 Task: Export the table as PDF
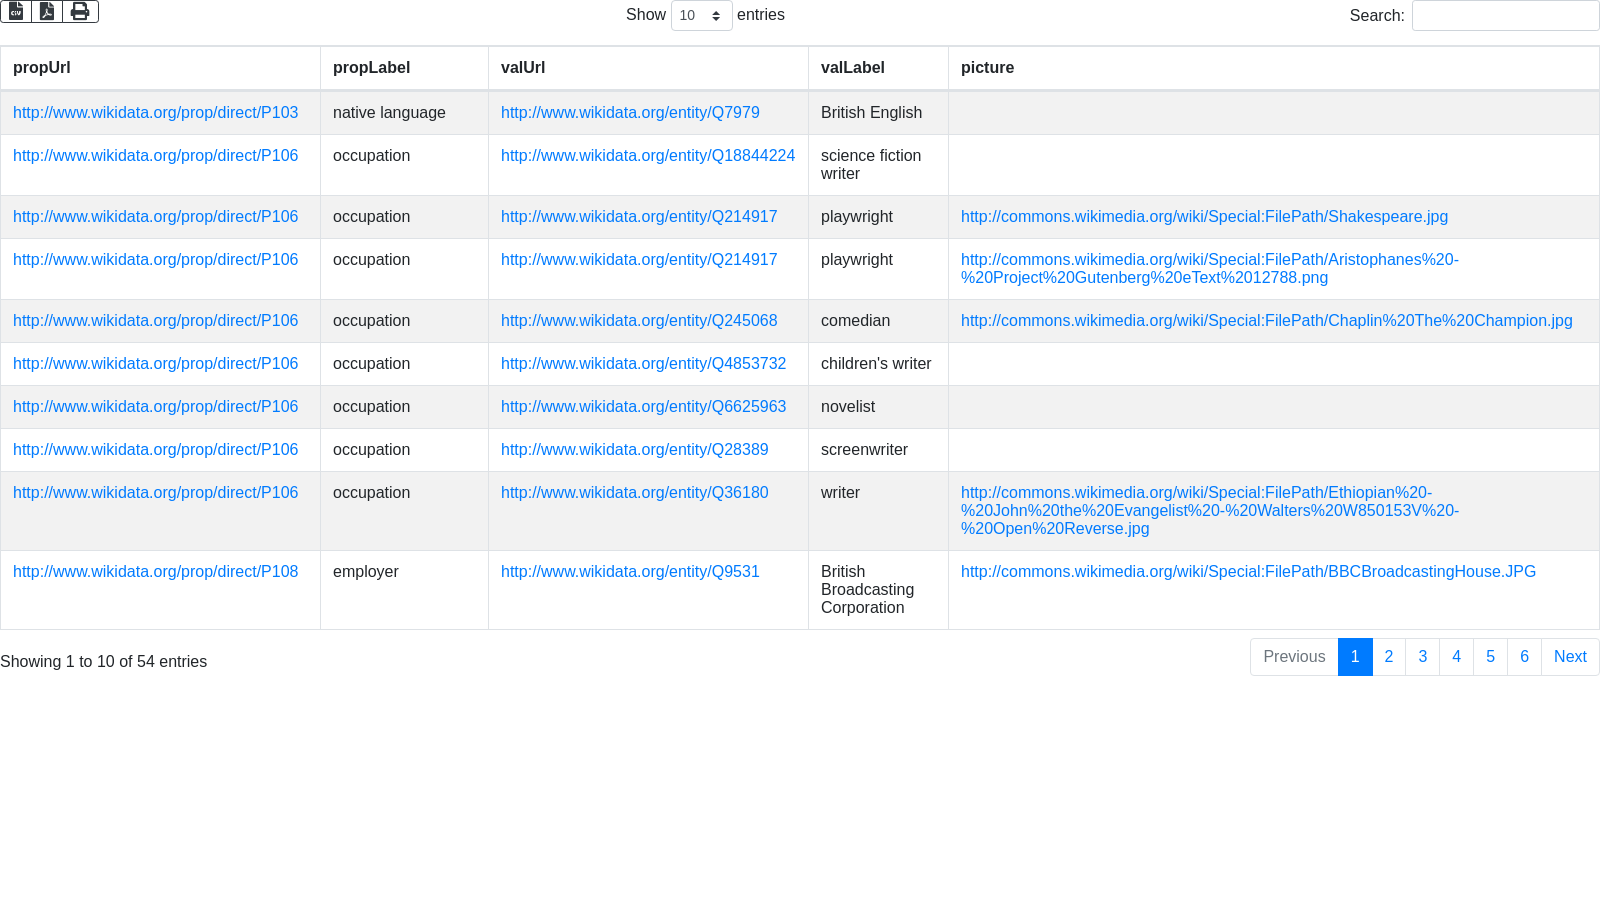click(x=47, y=11)
